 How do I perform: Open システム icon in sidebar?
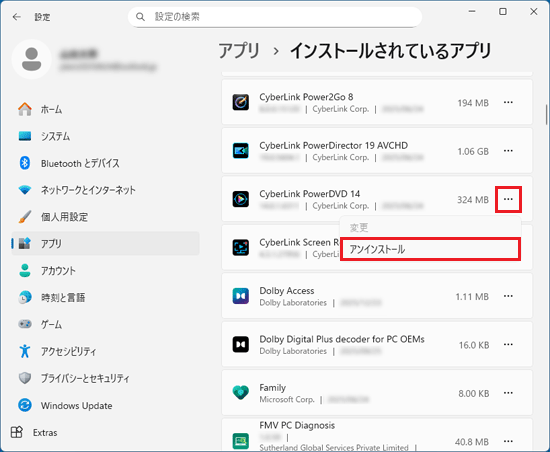tap(25, 136)
